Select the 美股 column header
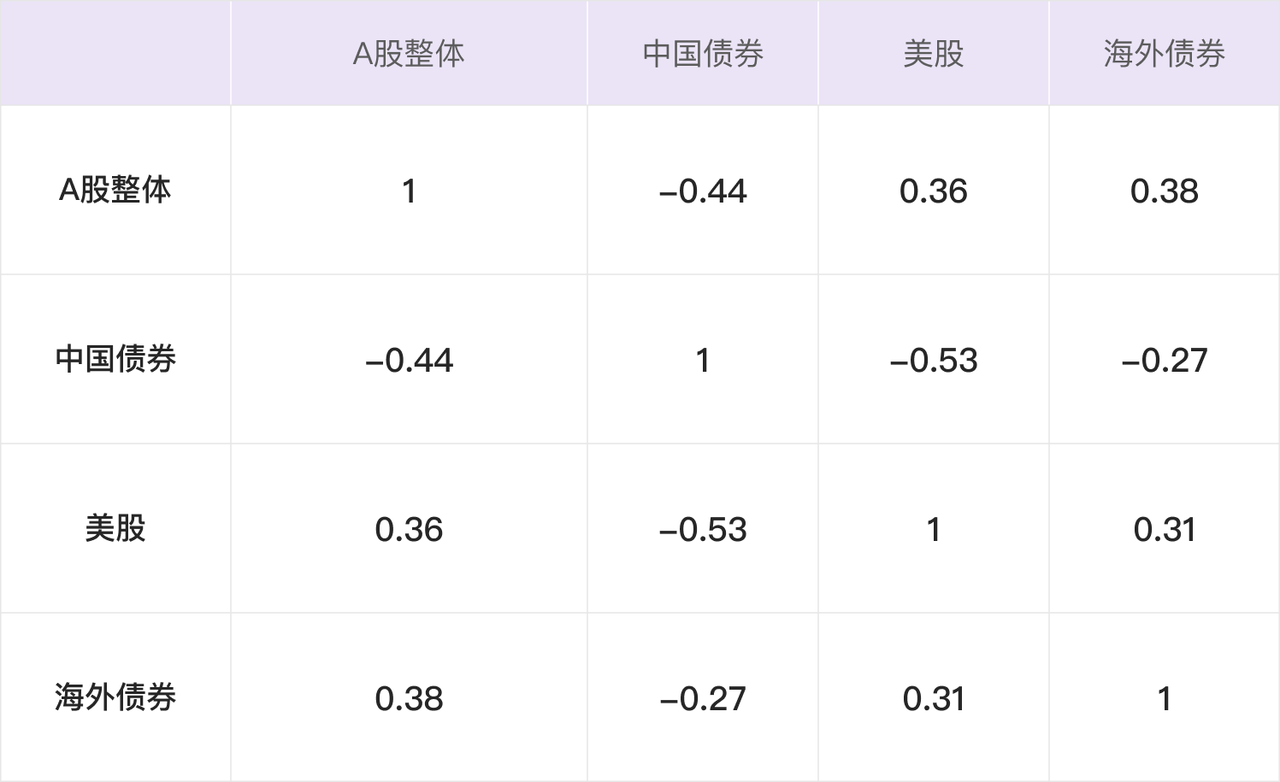1280x782 pixels. 933,54
